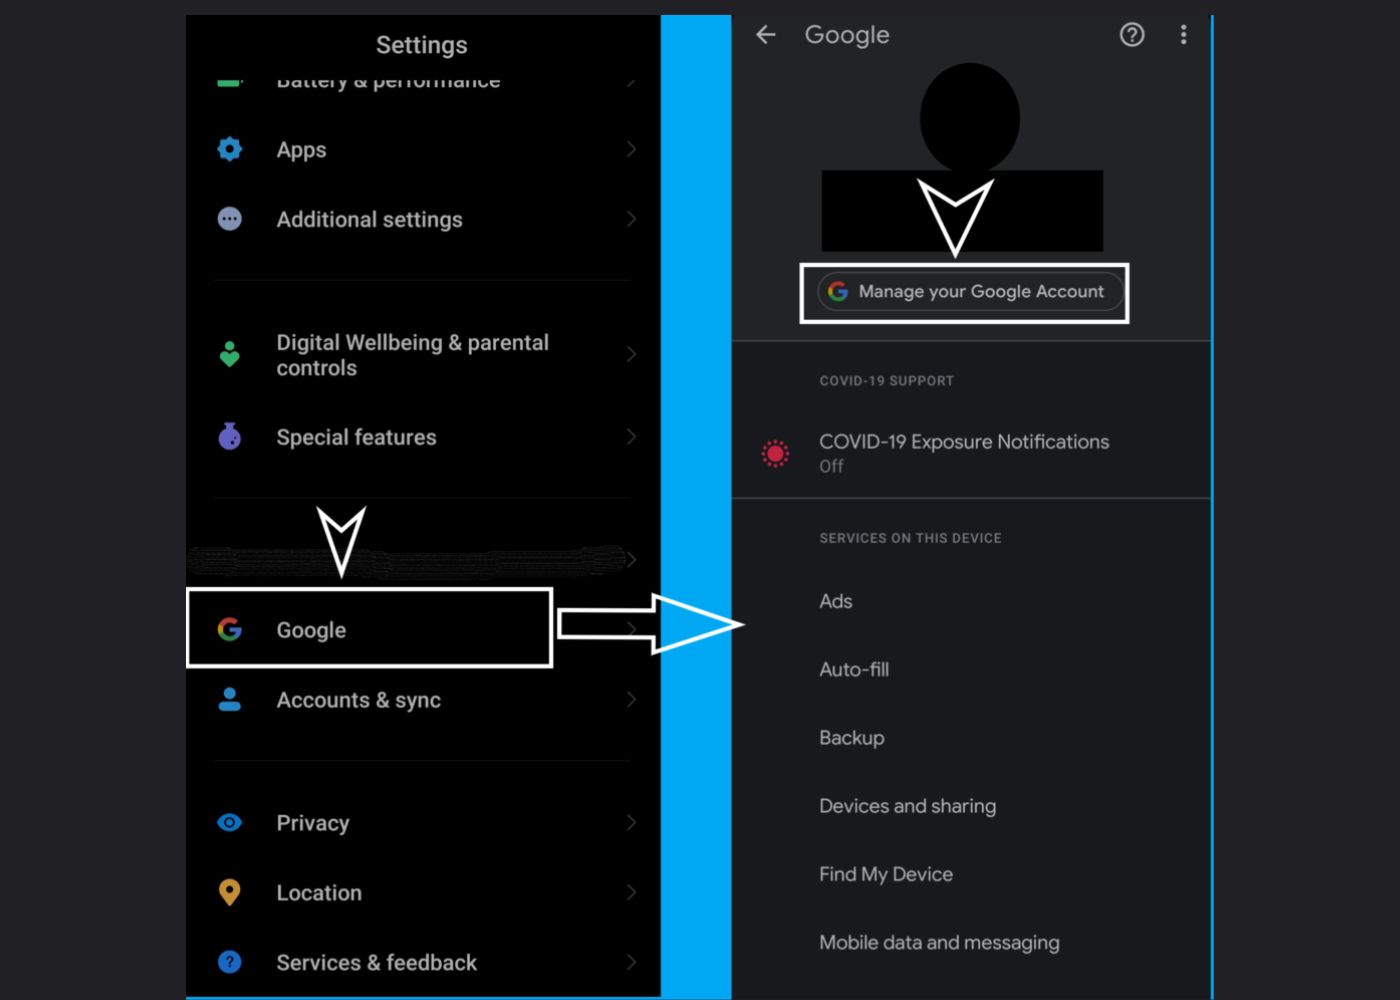The height and width of the screenshot is (1000, 1400).
Task: Expand the Accounts & sync chevron
Action: (632, 700)
